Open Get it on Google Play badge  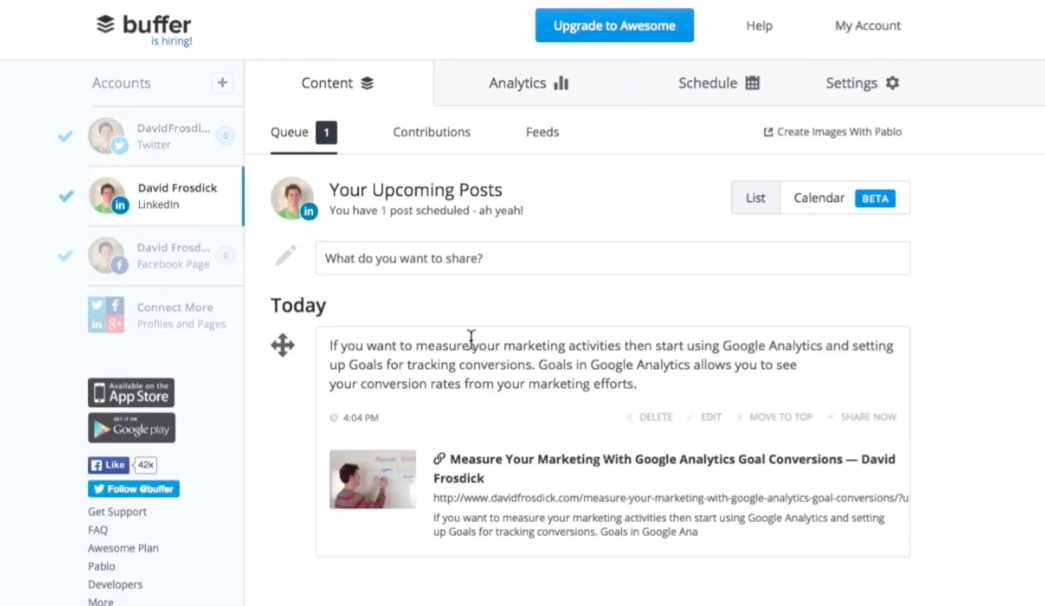[131, 428]
